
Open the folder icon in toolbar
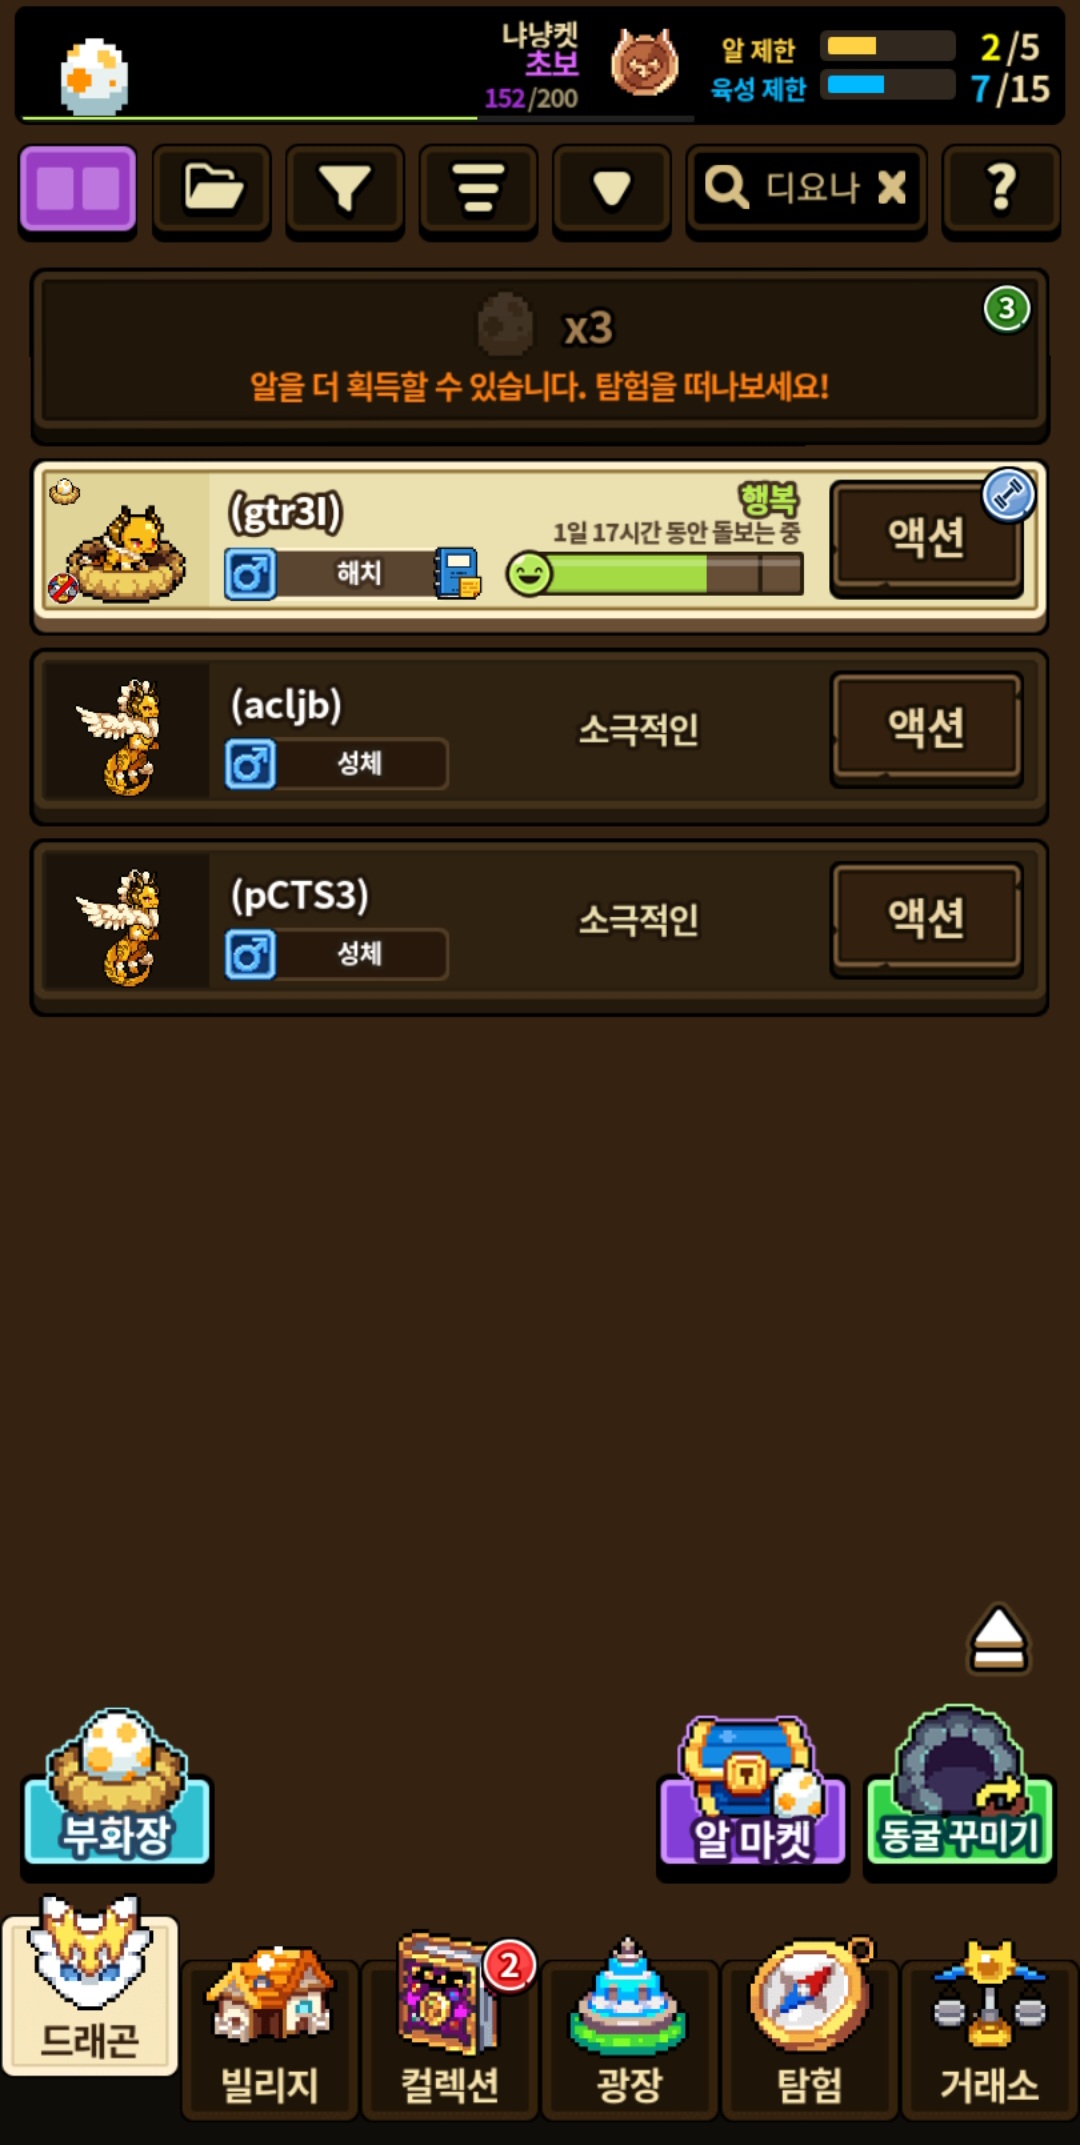(x=211, y=190)
